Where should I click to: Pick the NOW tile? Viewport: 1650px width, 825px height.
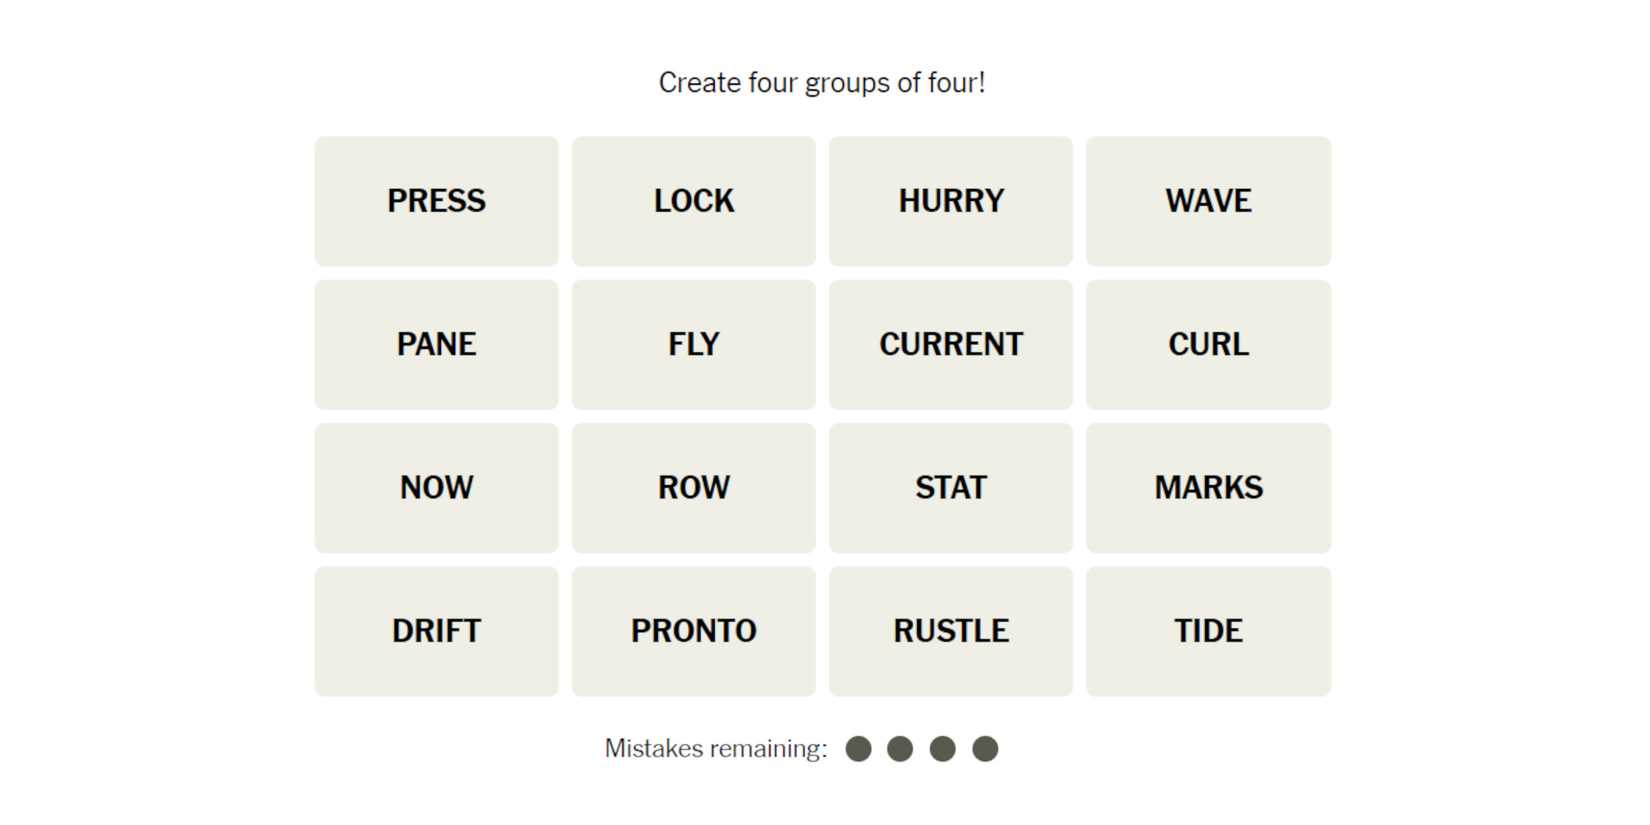tap(436, 487)
